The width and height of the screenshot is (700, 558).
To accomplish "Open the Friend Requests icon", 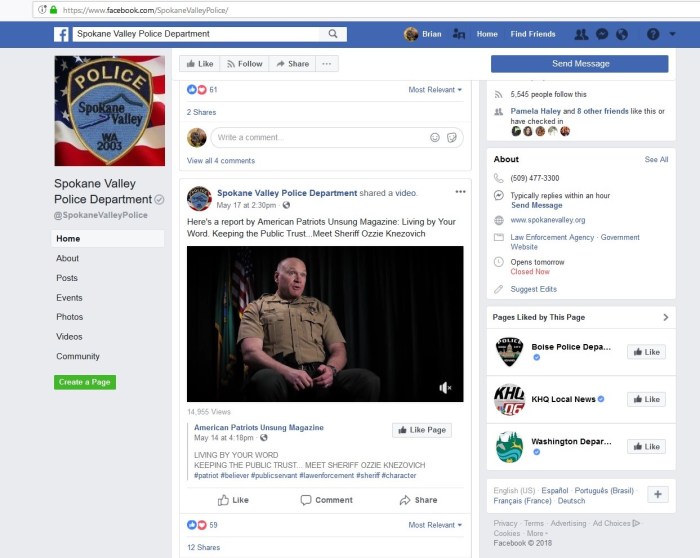I will [x=581, y=34].
